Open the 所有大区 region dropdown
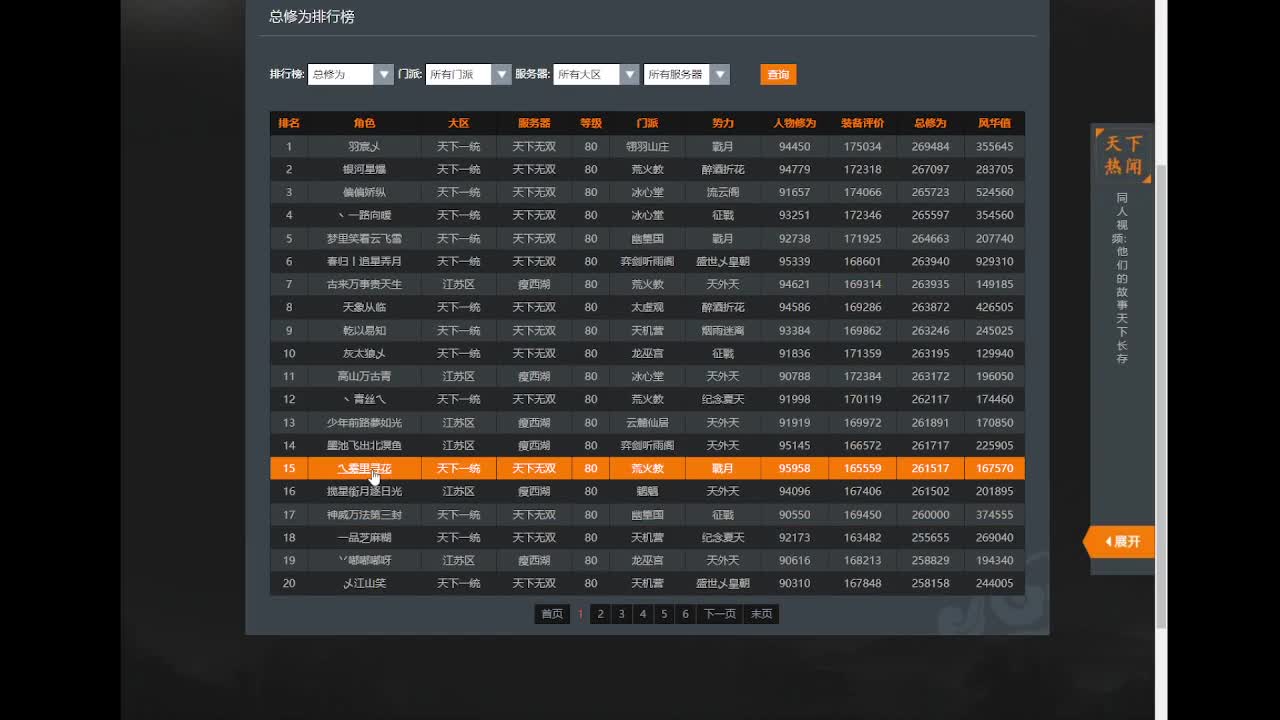Screen dimensions: 1280x720 click(596, 74)
